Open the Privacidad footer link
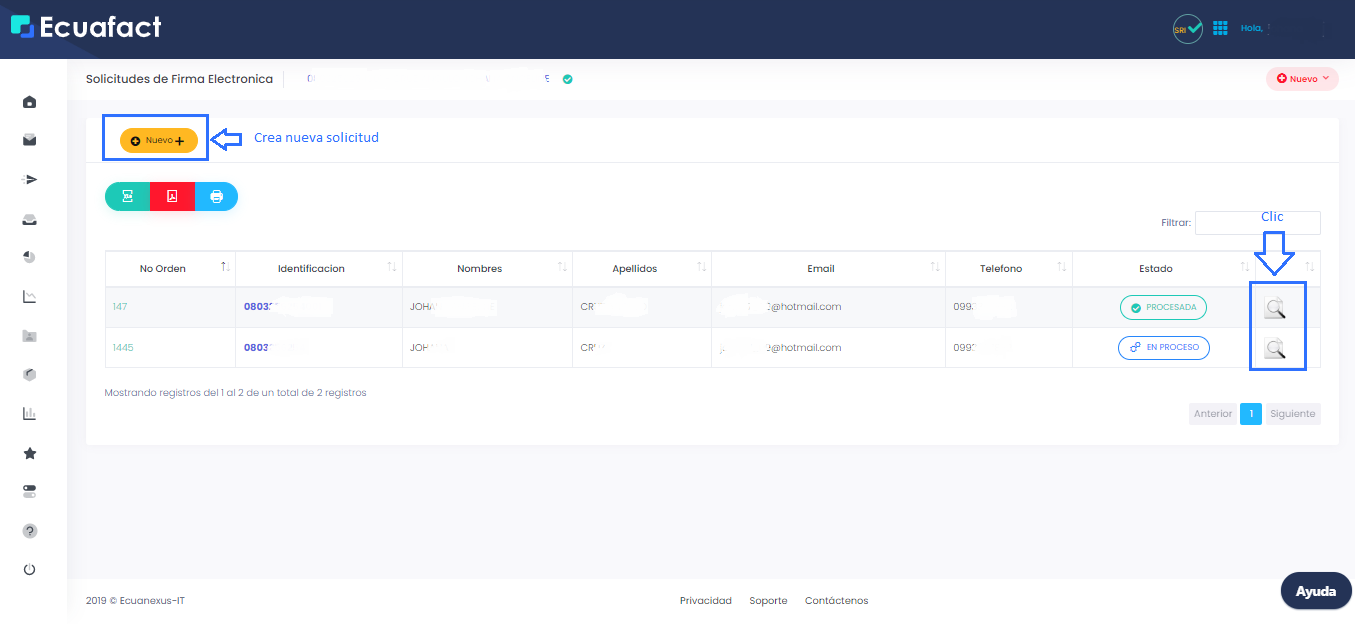 click(x=705, y=601)
